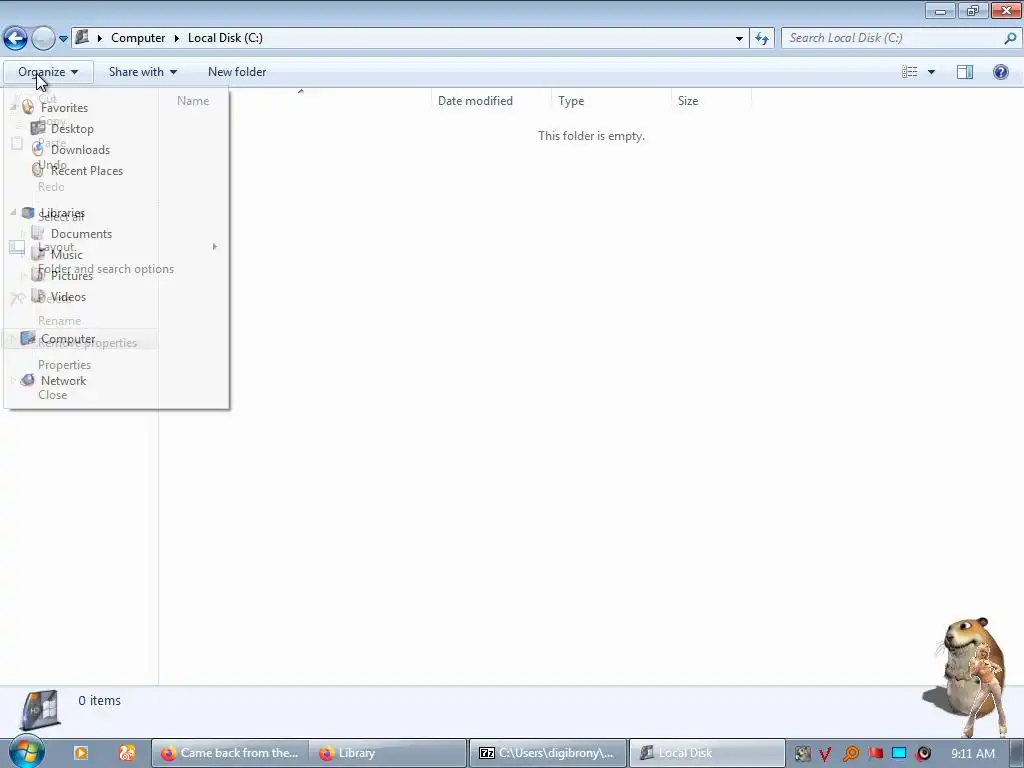Open the More view options dropdown arrow

click(x=931, y=72)
